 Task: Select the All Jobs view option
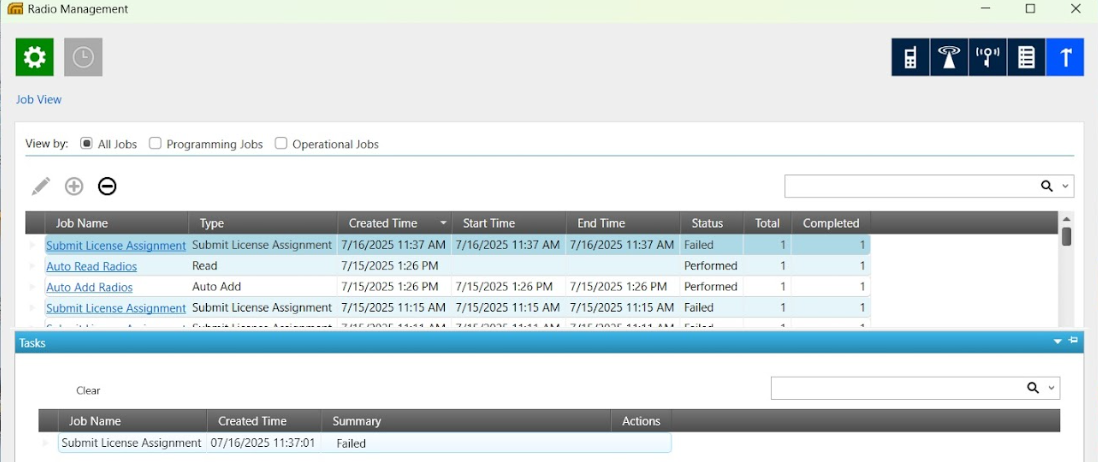coord(86,144)
